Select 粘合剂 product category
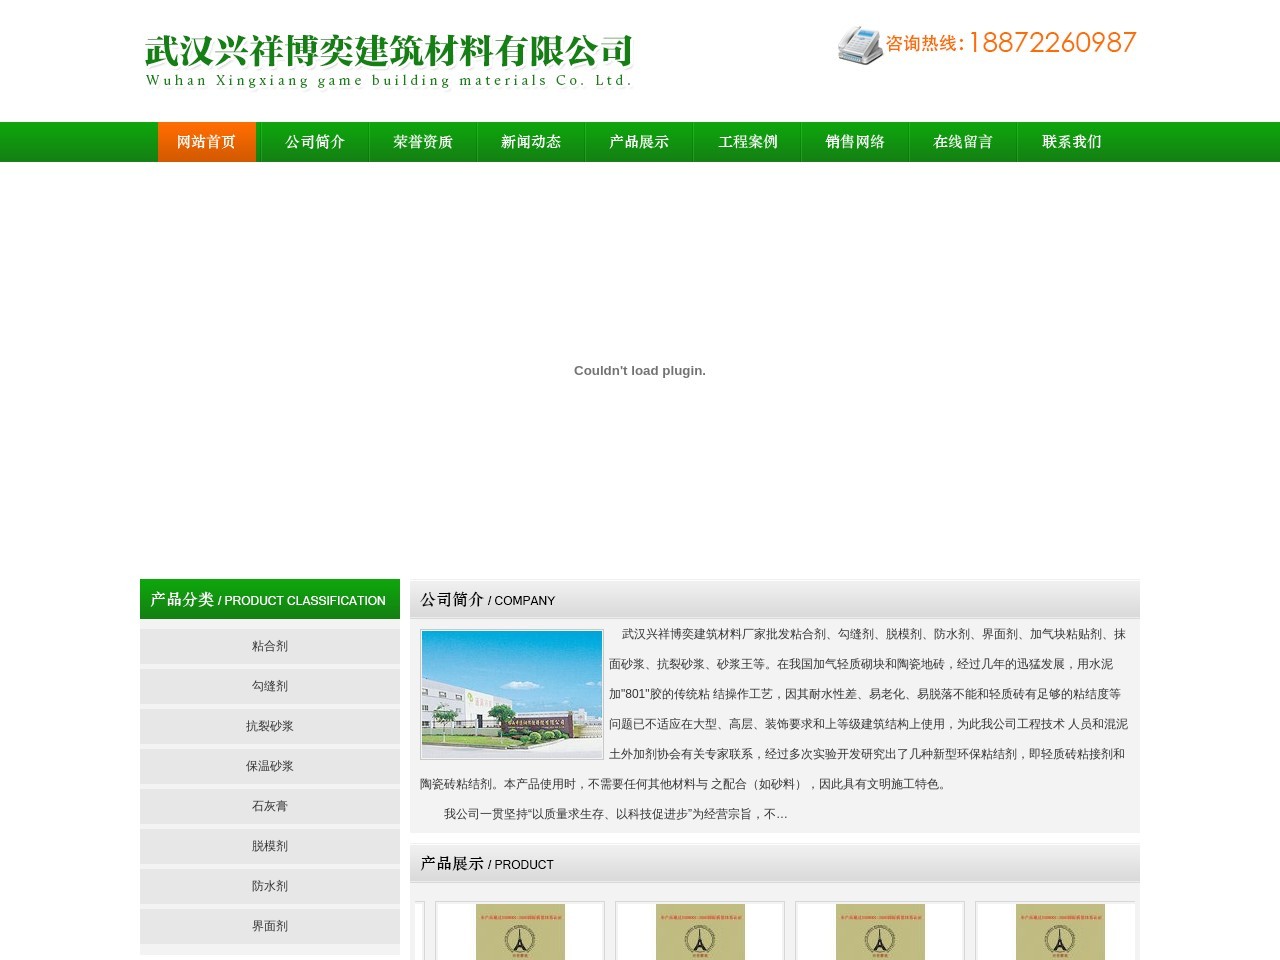Screen dimensions: 1280x960 click(270, 646)
